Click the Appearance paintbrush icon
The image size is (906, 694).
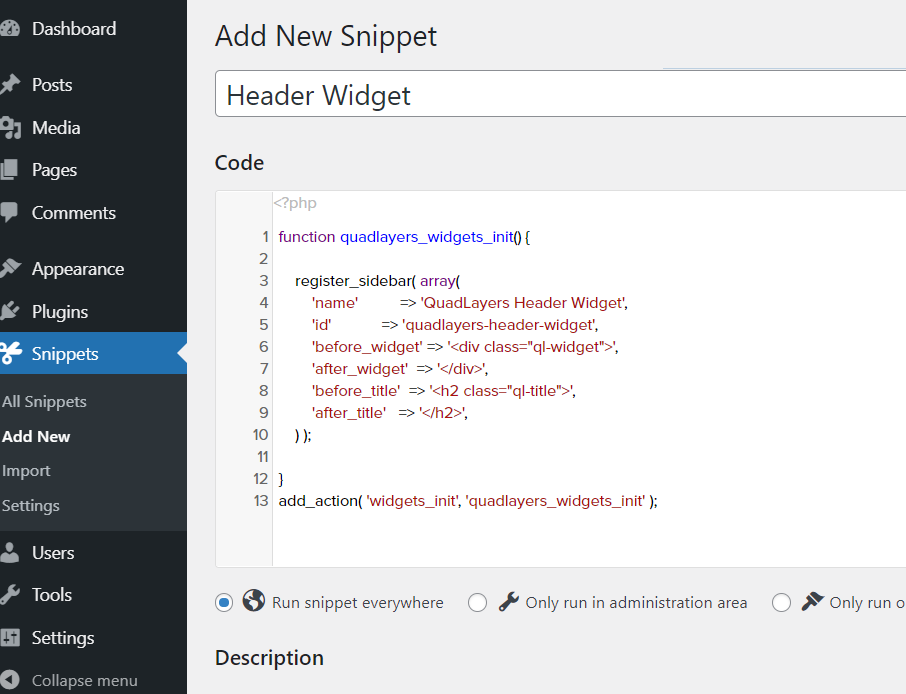tap(10, 269)
